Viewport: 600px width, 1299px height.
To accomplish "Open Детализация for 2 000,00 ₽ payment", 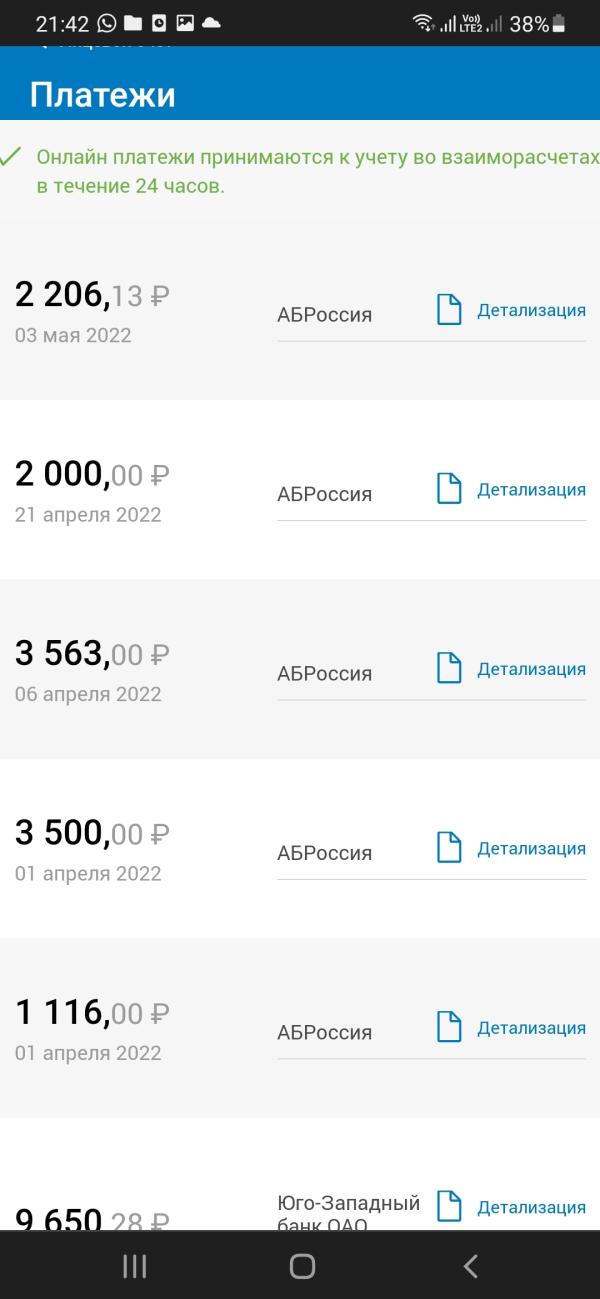I will tap(531, 489).
